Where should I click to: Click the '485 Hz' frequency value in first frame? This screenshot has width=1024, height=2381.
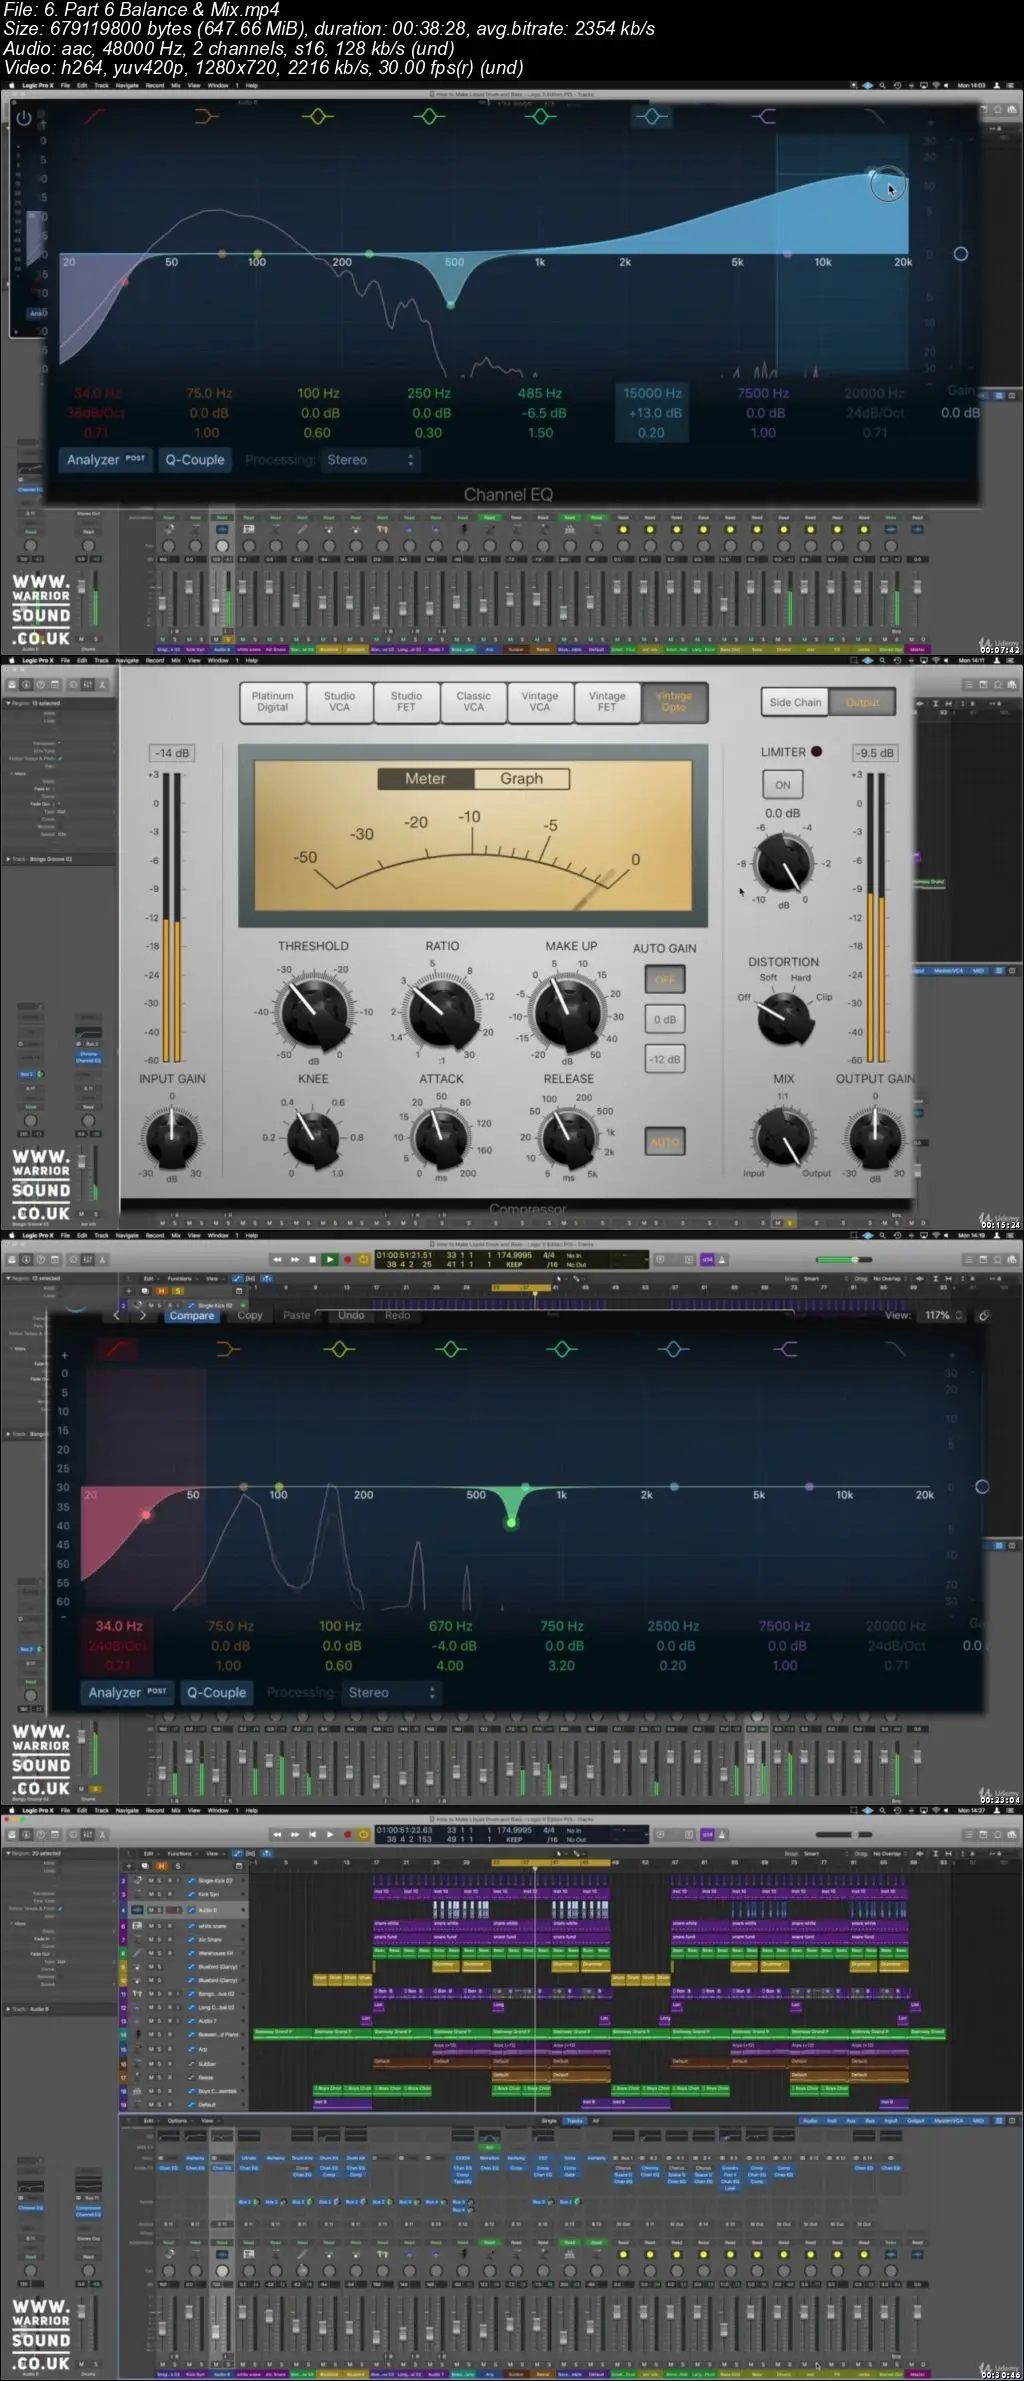[540, 393]
